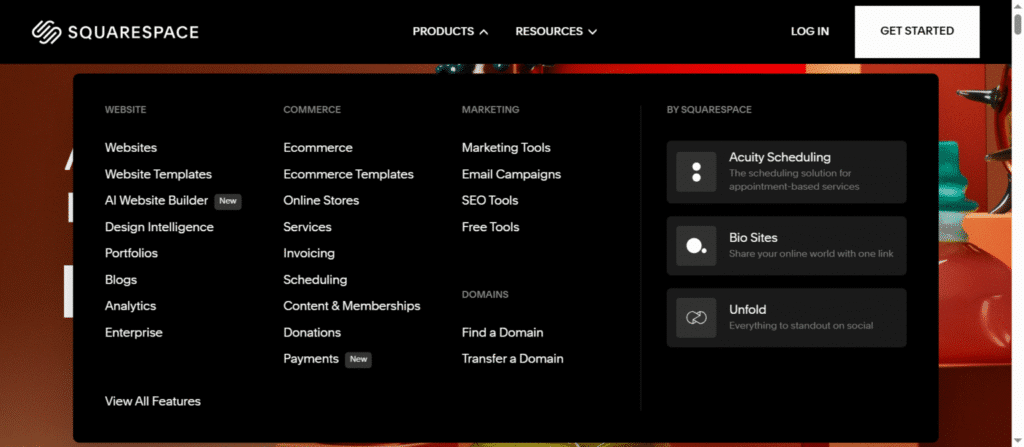Viewport: 1024px width, 447px height.
Task: Click View All Features link
Action: click(153, 401)
